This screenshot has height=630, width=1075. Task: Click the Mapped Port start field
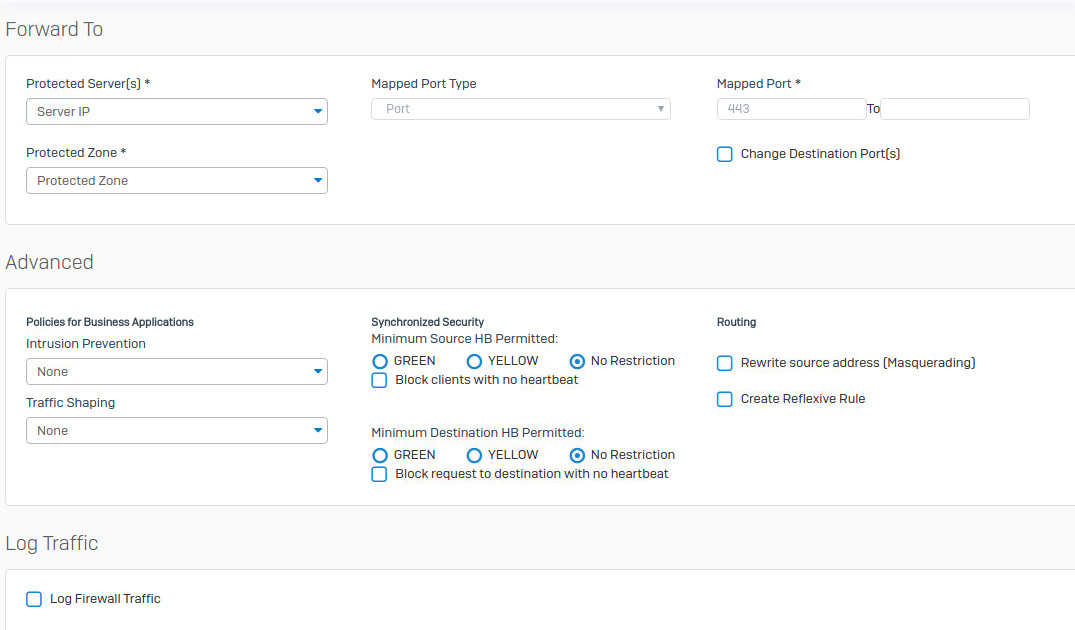[x=791, y=109]
